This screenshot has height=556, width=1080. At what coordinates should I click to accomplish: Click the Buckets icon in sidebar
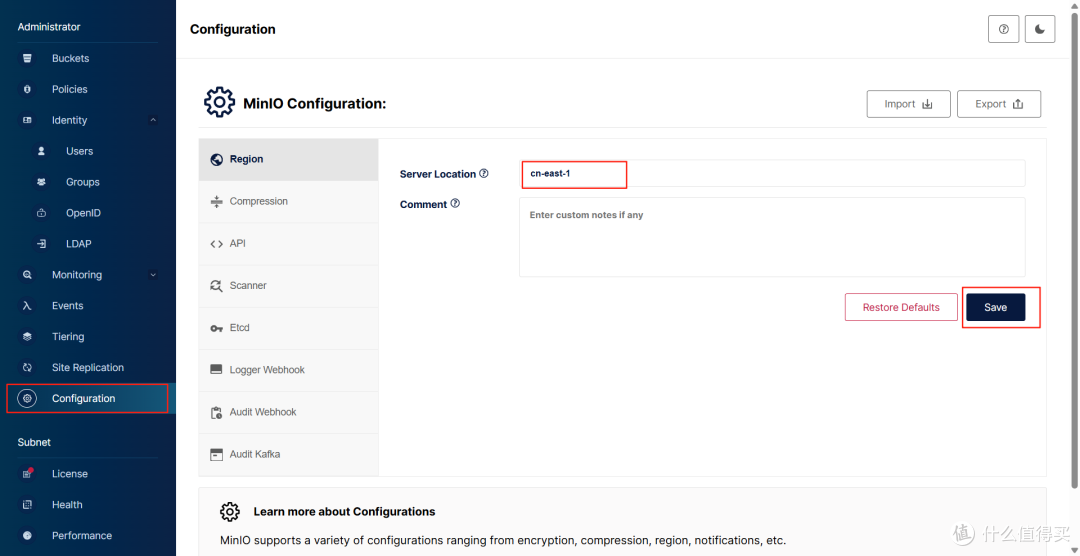coord(27,59)
